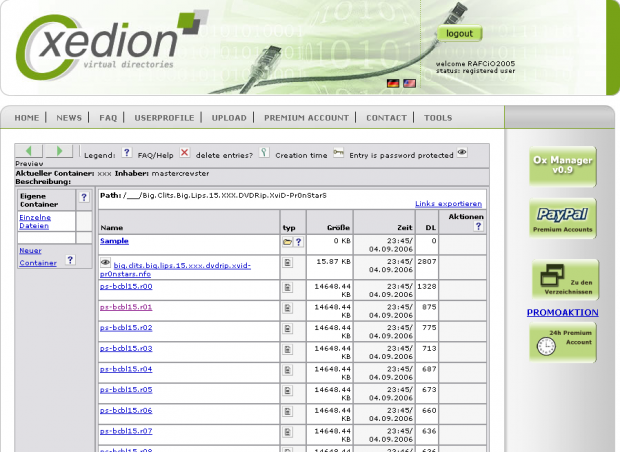The width and height of the screenshot is (620, 452).
Task: Click the green back arrow button
Action: (29, 151)
